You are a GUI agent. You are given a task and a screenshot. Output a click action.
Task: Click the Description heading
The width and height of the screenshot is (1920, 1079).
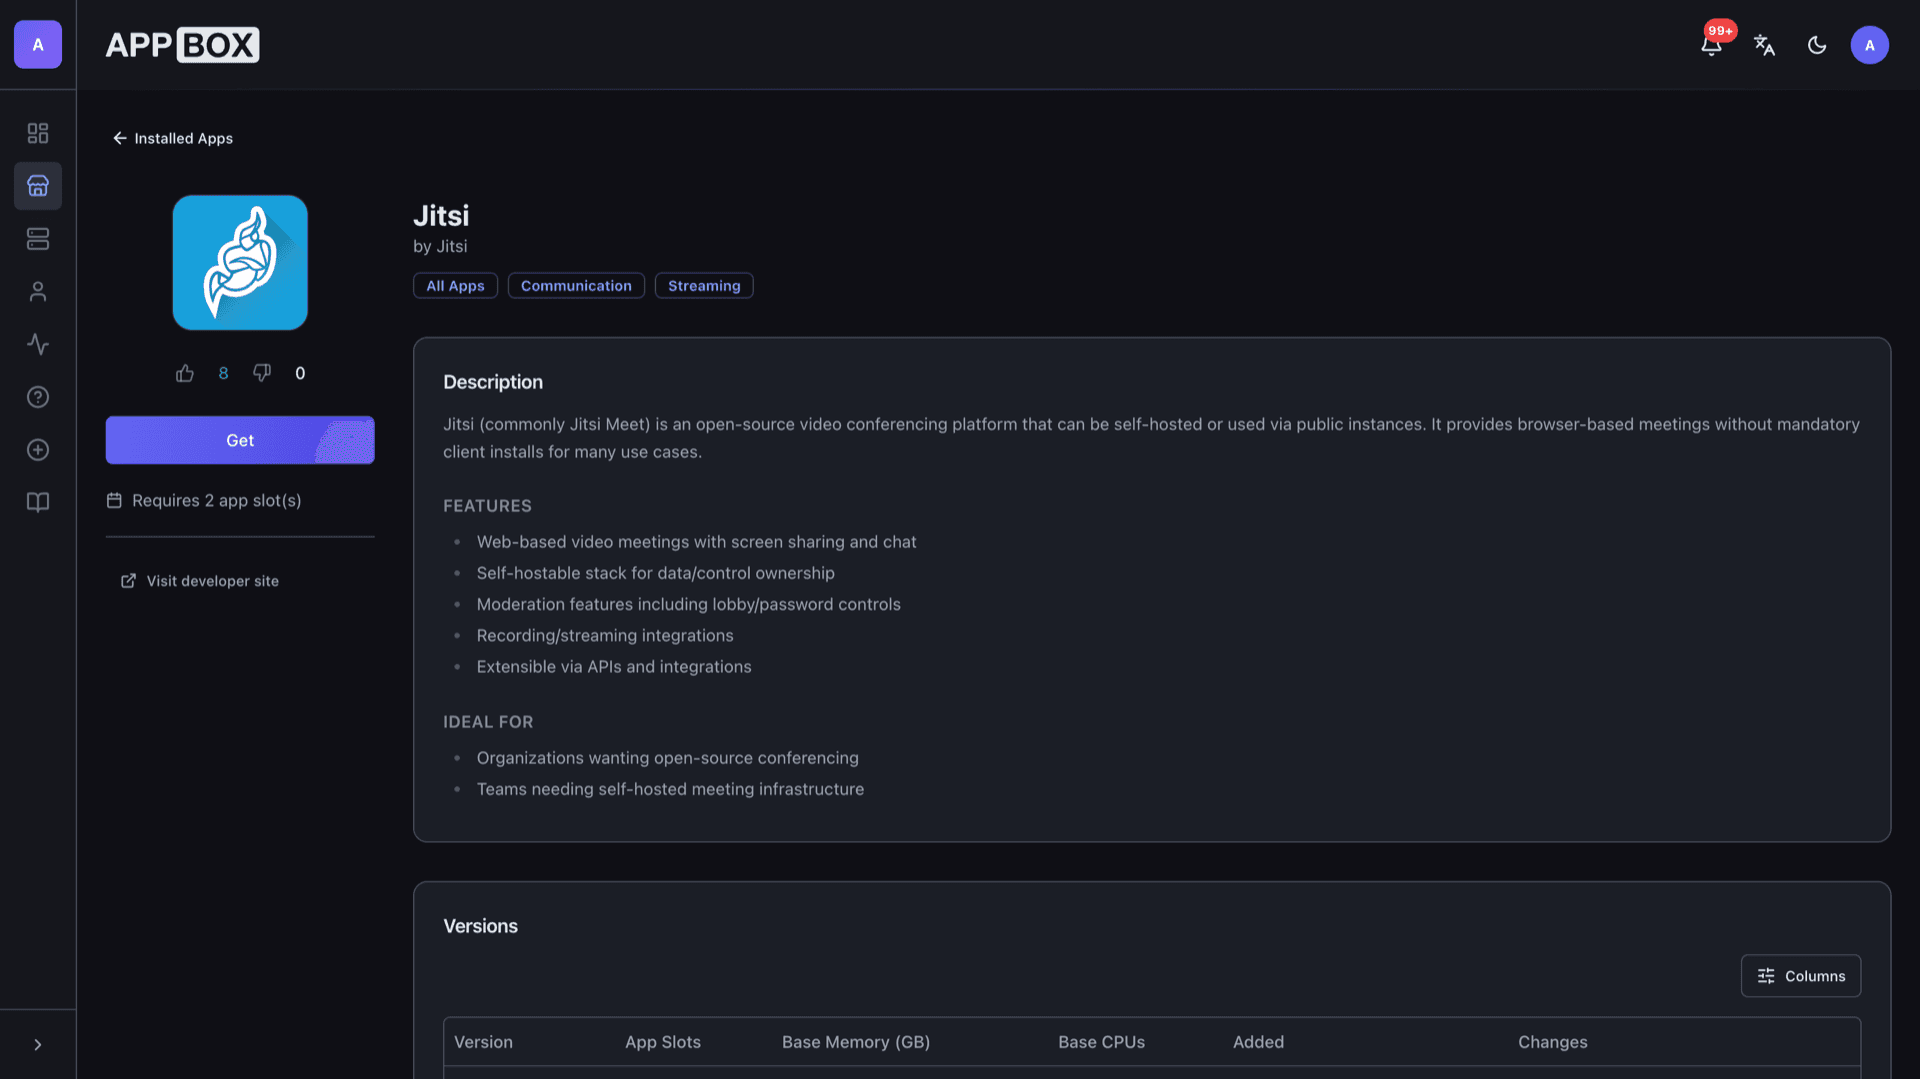493,382
